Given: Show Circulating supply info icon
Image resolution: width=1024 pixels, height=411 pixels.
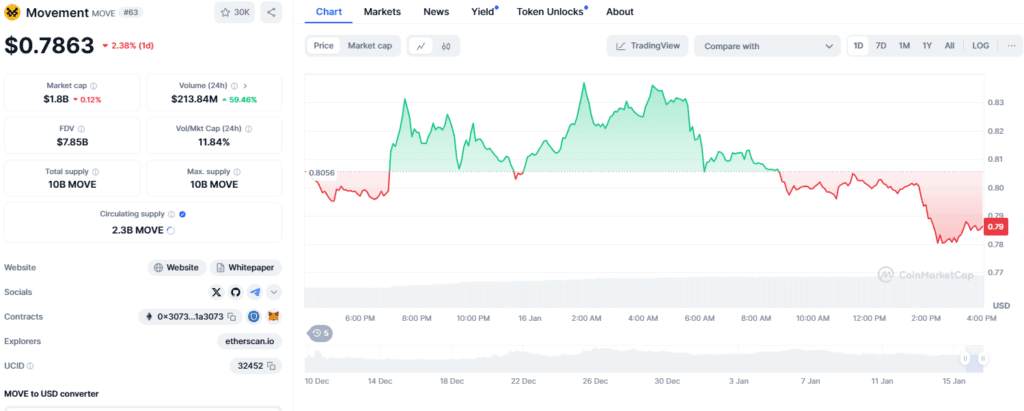Looking at the screenshot, I should pos(172,214).
